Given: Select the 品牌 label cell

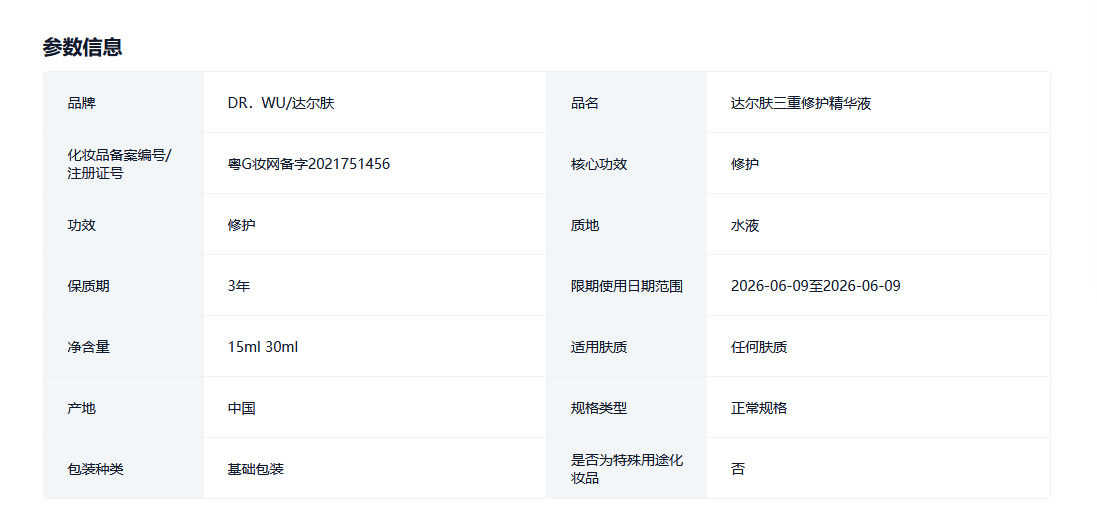Looking at the screenshot, I should (x=82, y=103).
